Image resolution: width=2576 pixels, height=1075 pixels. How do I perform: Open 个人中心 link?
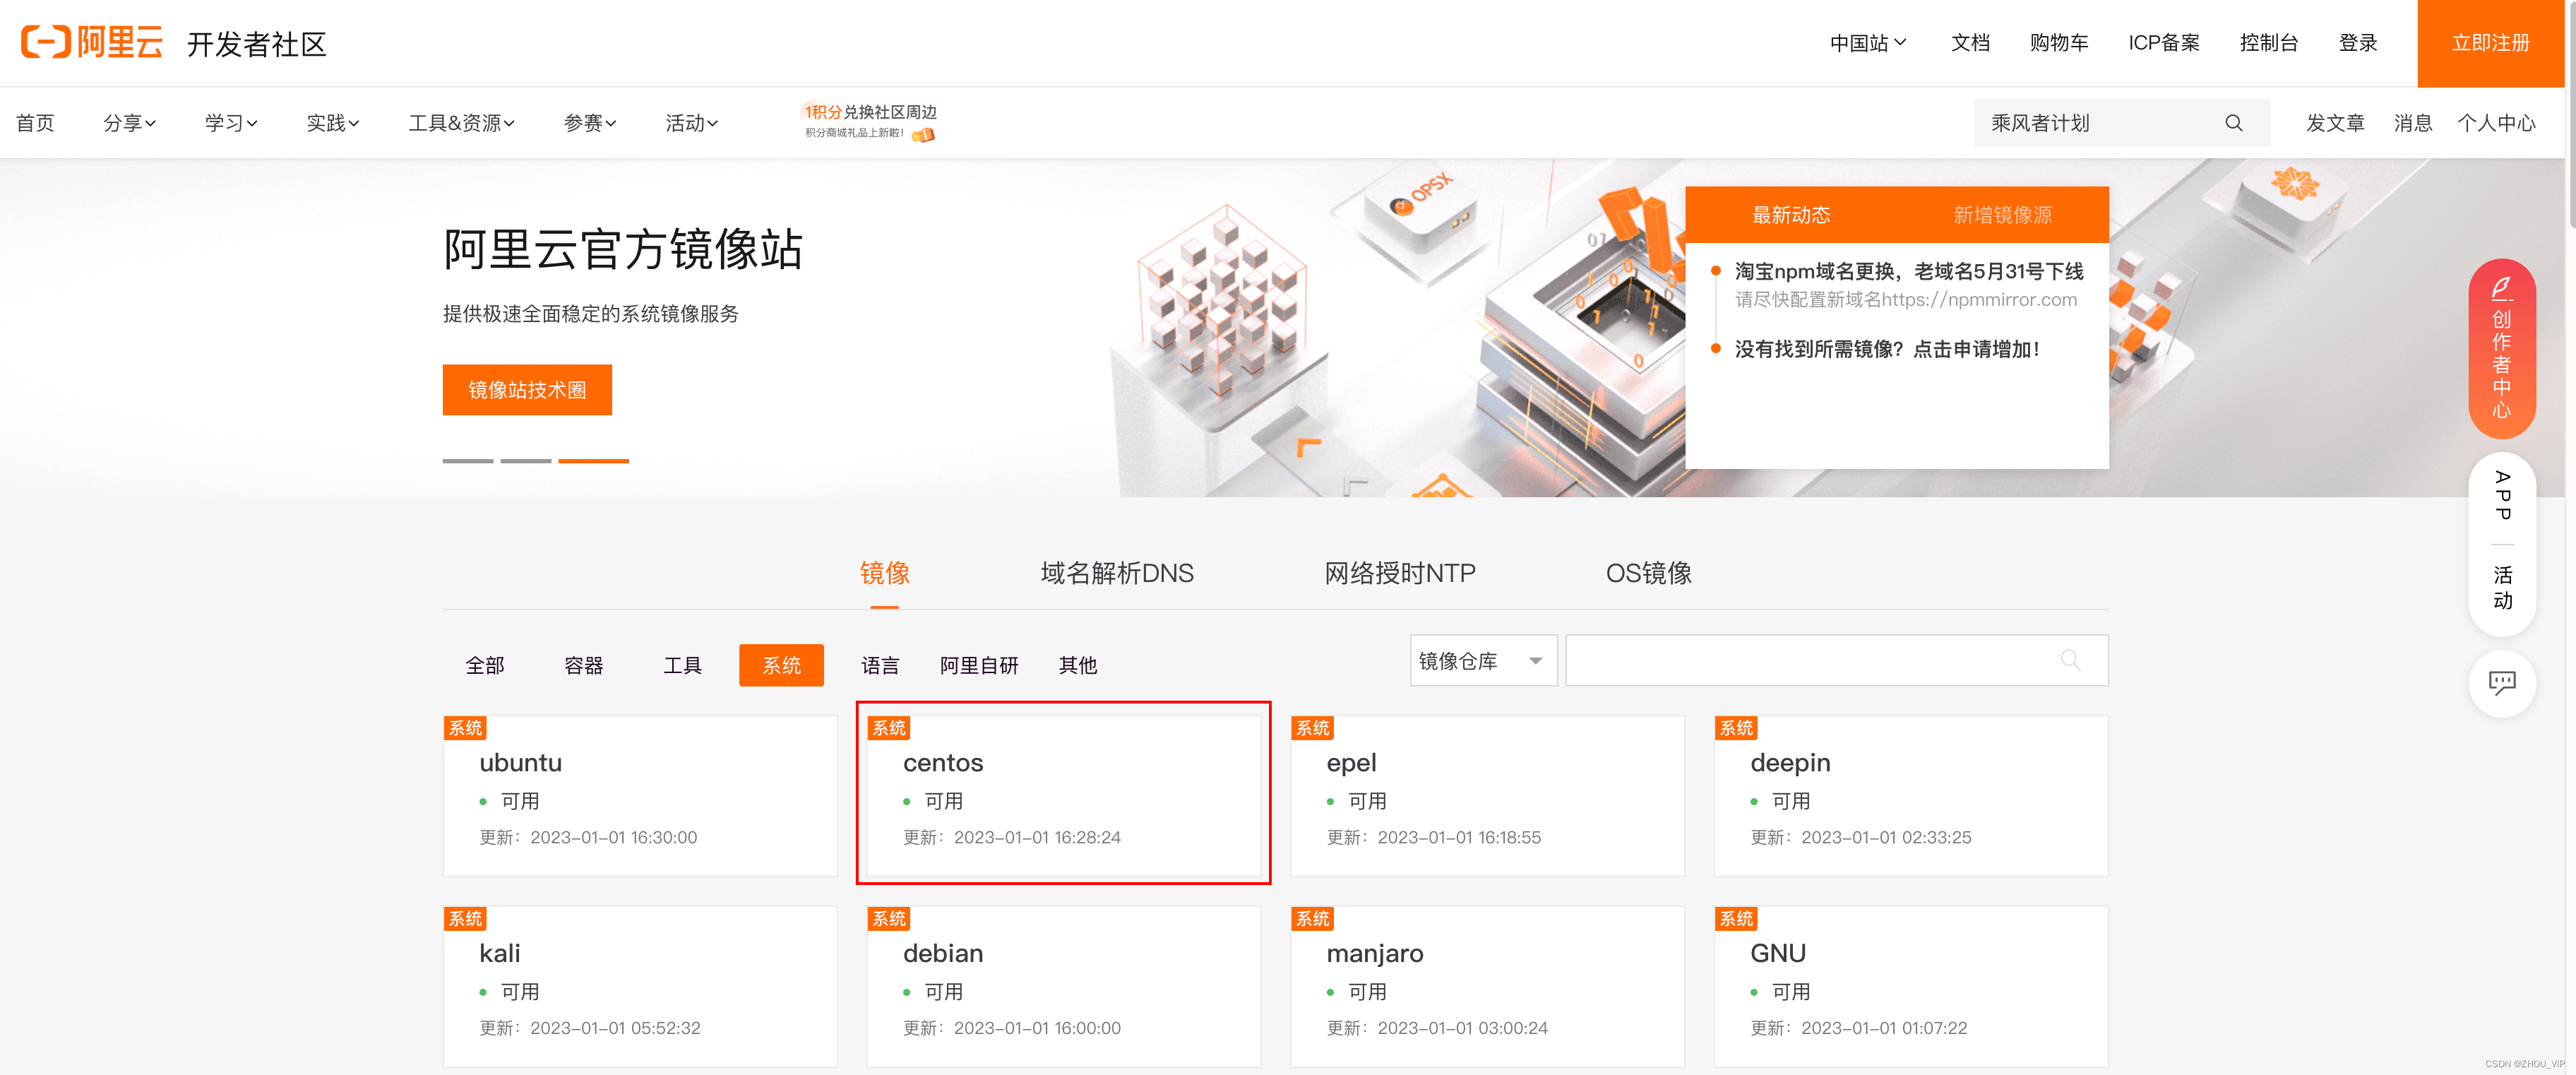[x=2496, y=123]
